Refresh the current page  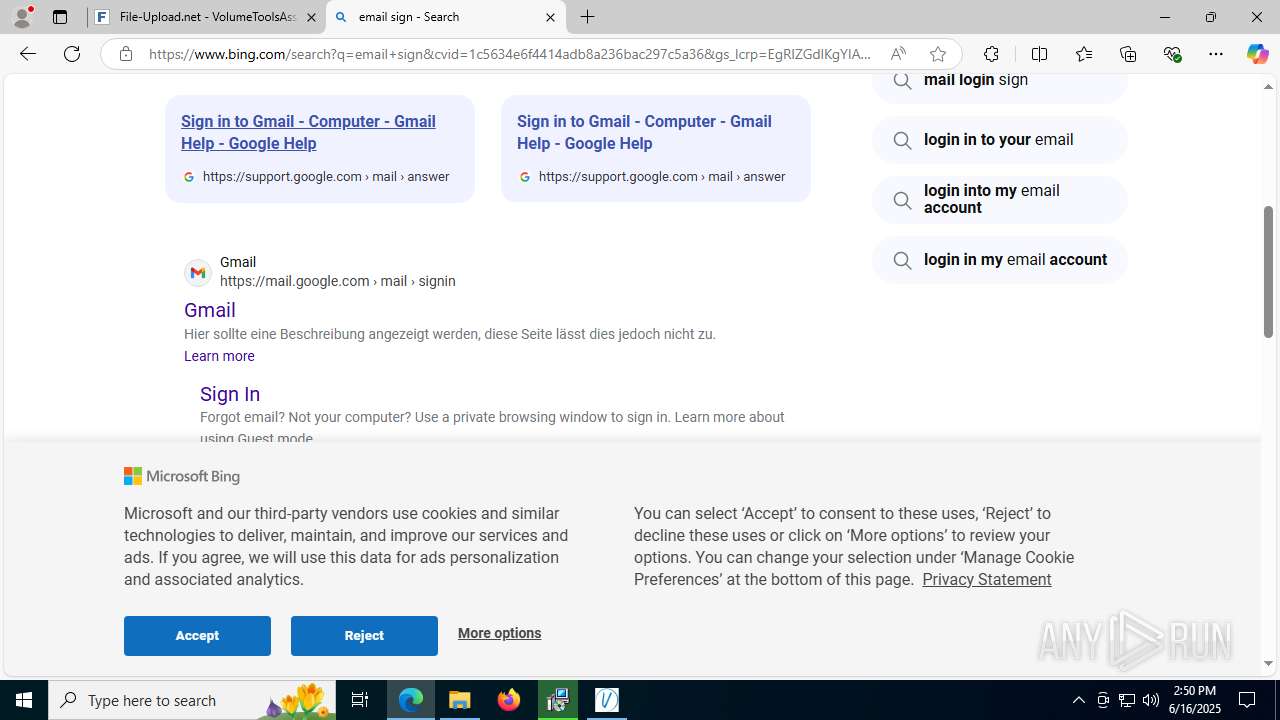(72, 54)
